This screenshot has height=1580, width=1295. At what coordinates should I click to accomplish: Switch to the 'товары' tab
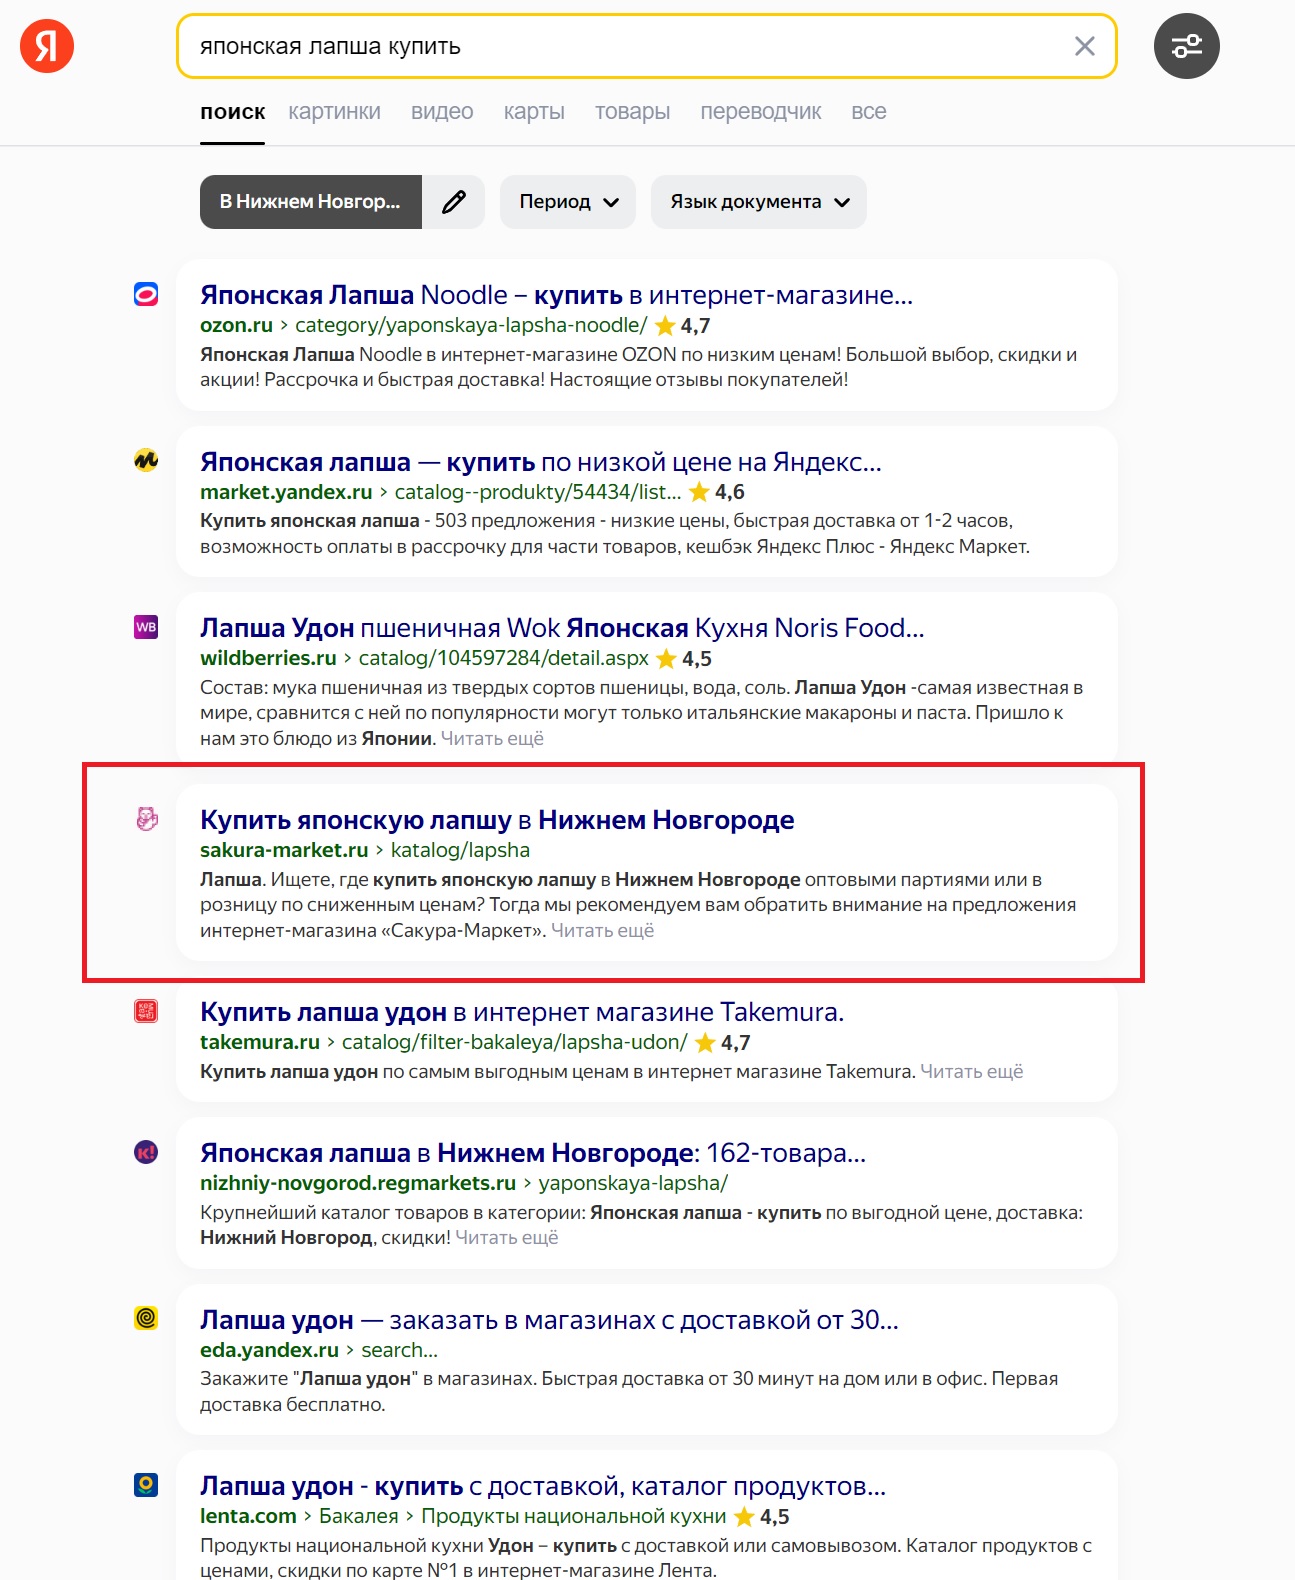coord(632,112)
